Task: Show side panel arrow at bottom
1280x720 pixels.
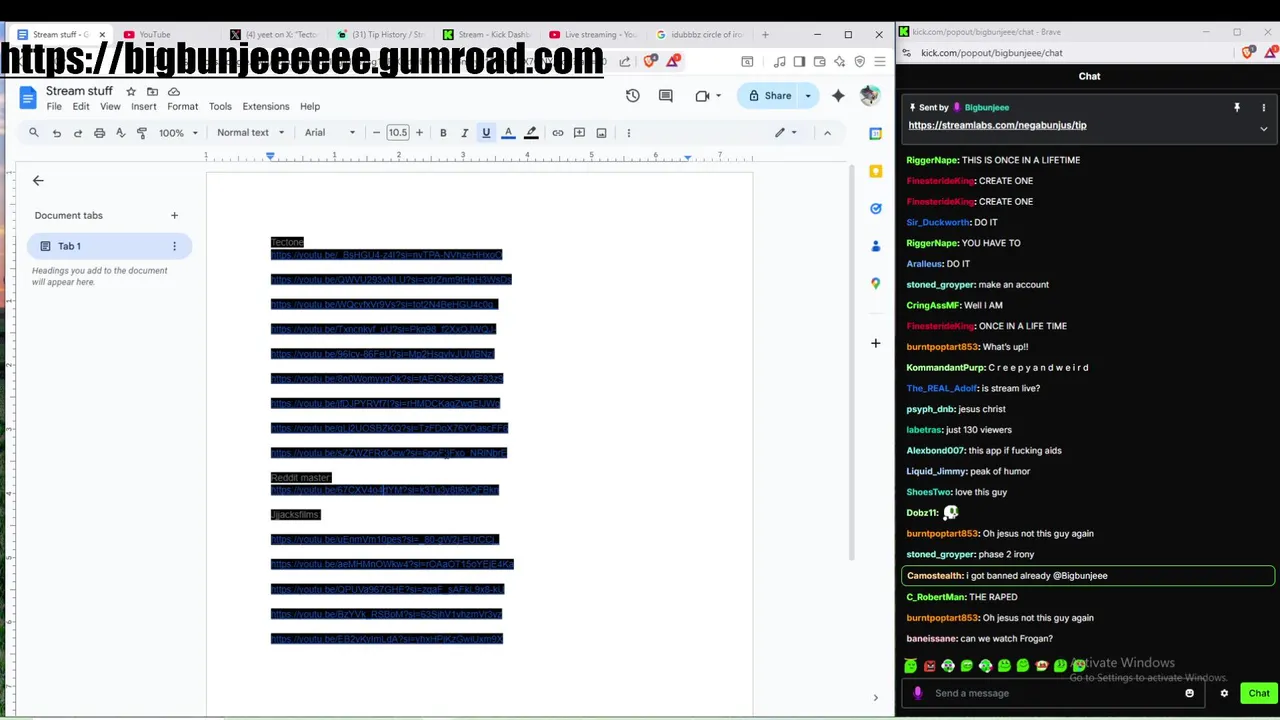Action: pyautogui.click(x=875, y=698)
